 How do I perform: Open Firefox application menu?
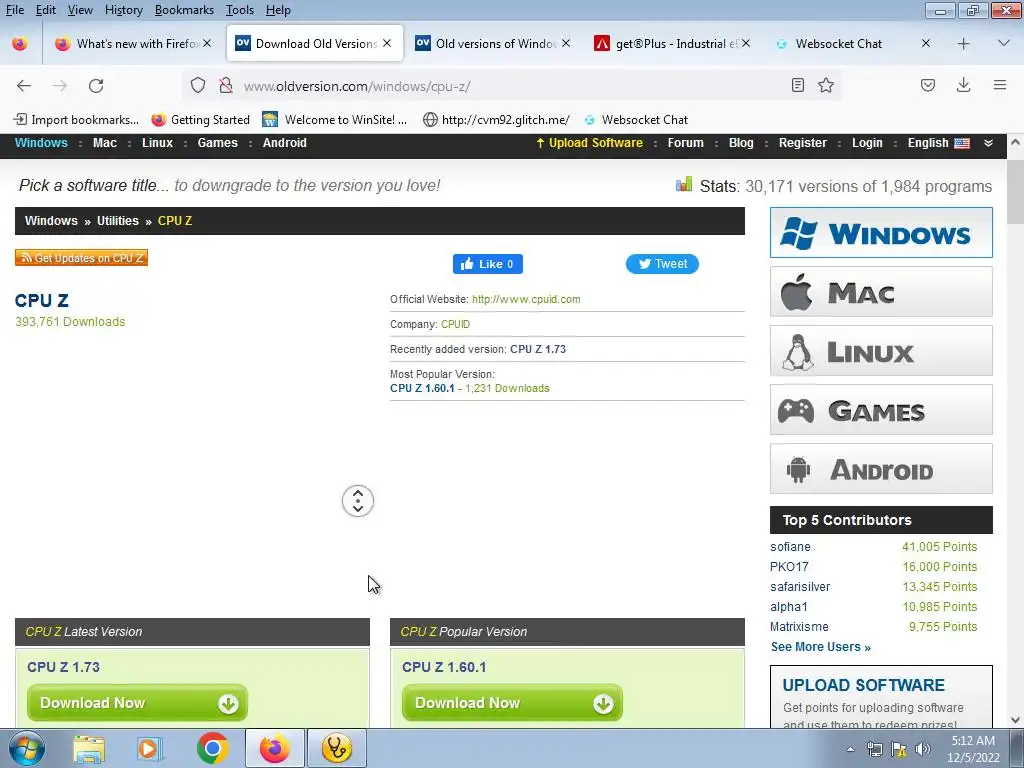pos(1000,86)
